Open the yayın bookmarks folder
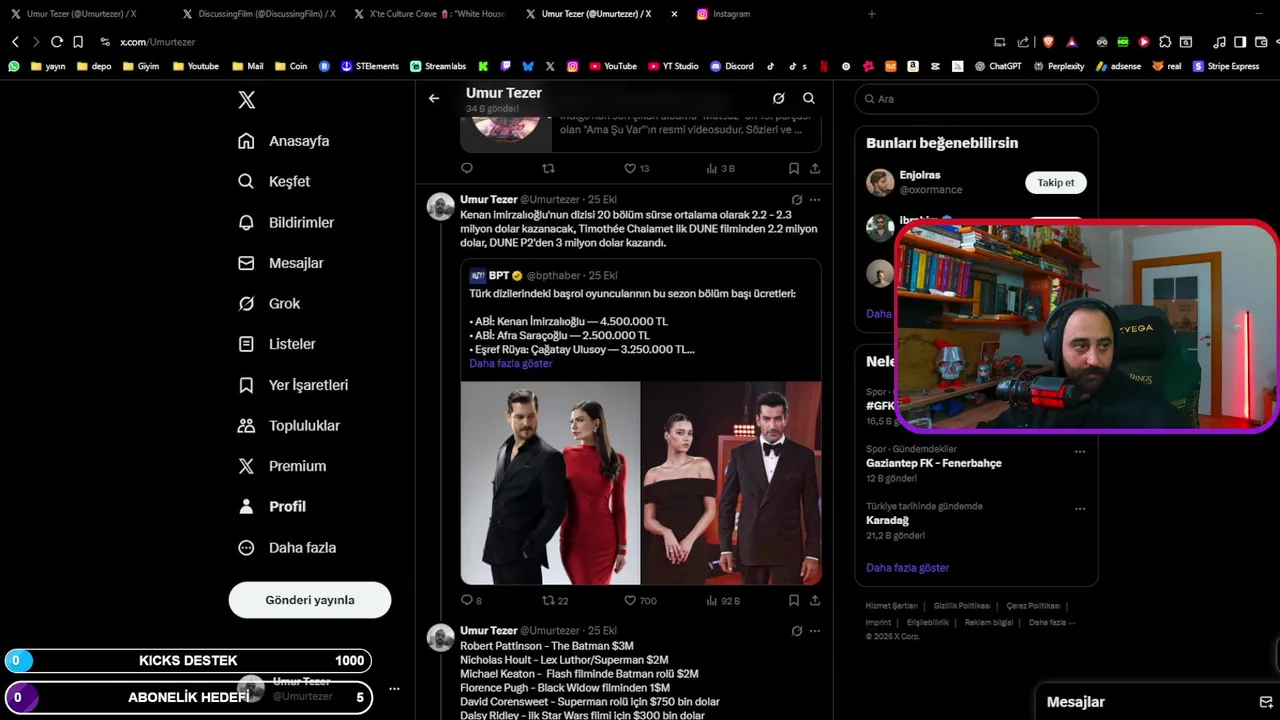 tap(48, 66)
